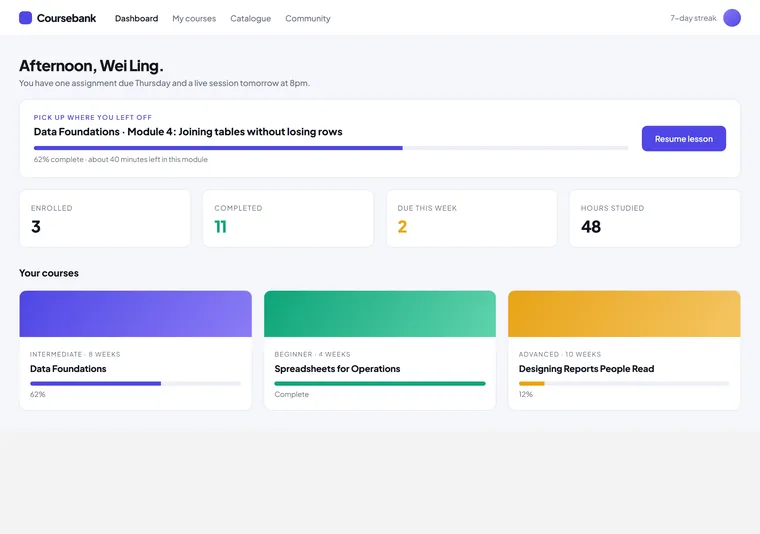This screenshot has width=760, height=534.
Task: Click the yellow Designing Reports banner
Action: pyautogui.click(x=624, y=314)
